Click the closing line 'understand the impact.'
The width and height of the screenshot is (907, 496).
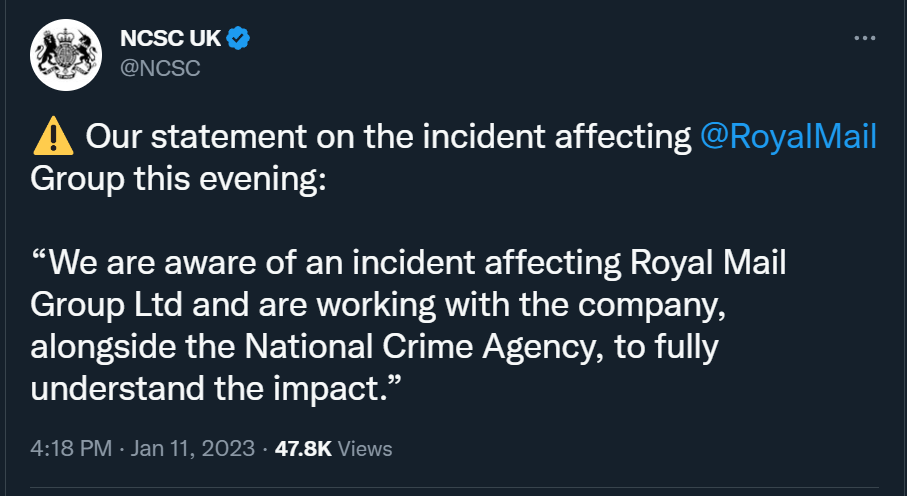point(216,388)
